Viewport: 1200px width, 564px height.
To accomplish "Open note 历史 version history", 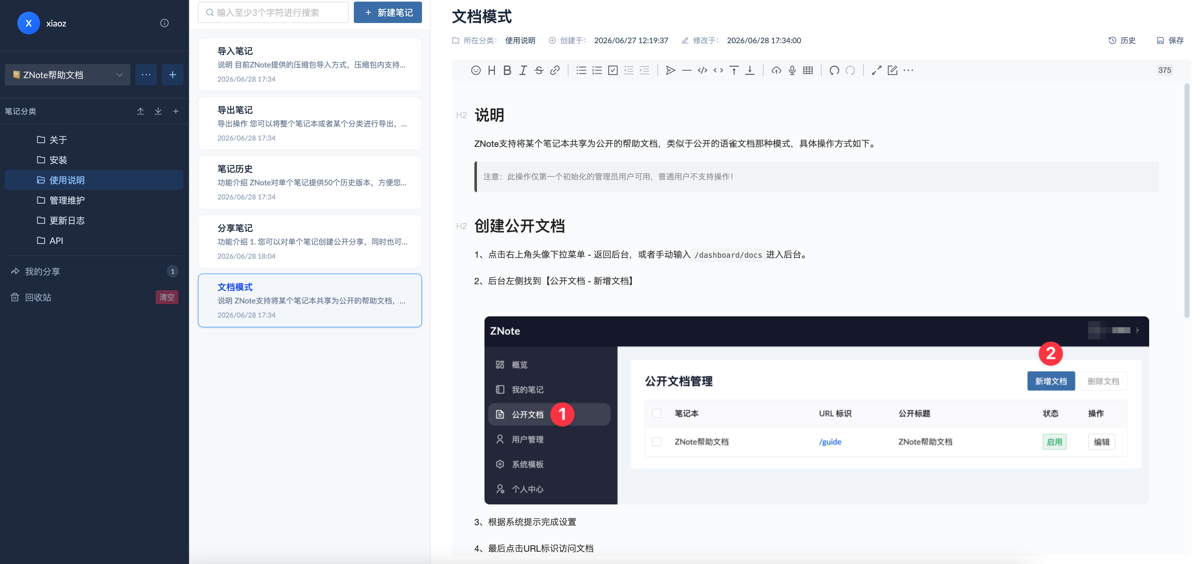I will click(x=1122, y=41).
